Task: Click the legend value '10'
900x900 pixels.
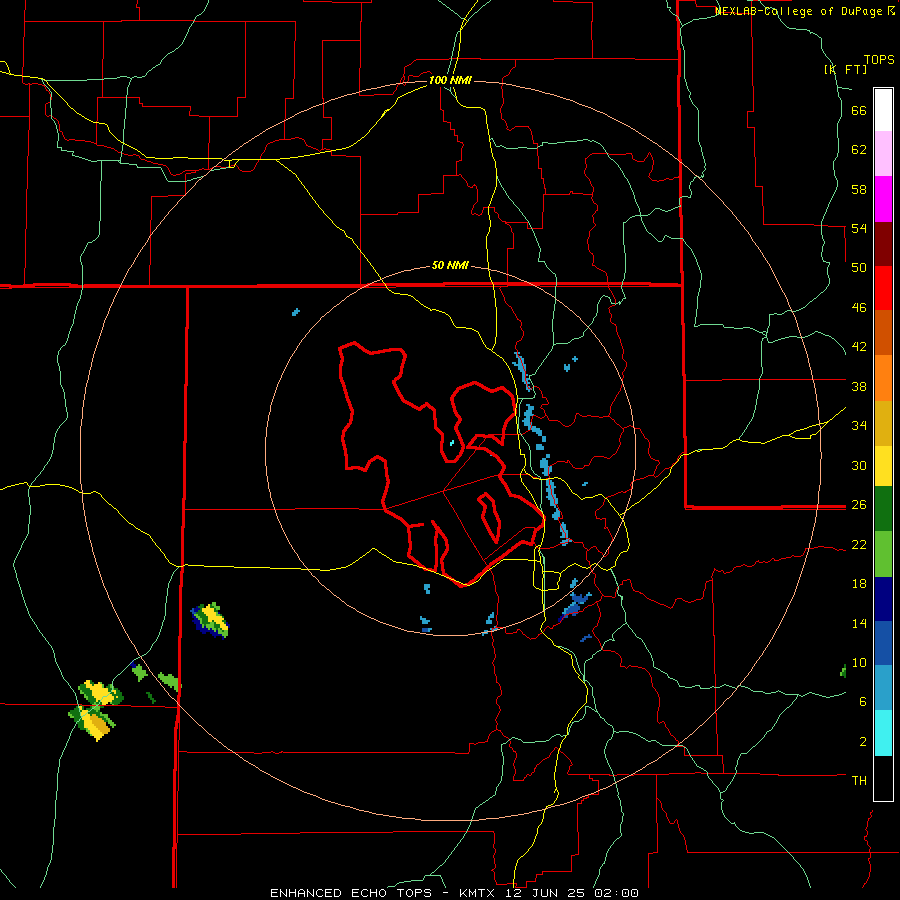Action: (x=859, y=662)
